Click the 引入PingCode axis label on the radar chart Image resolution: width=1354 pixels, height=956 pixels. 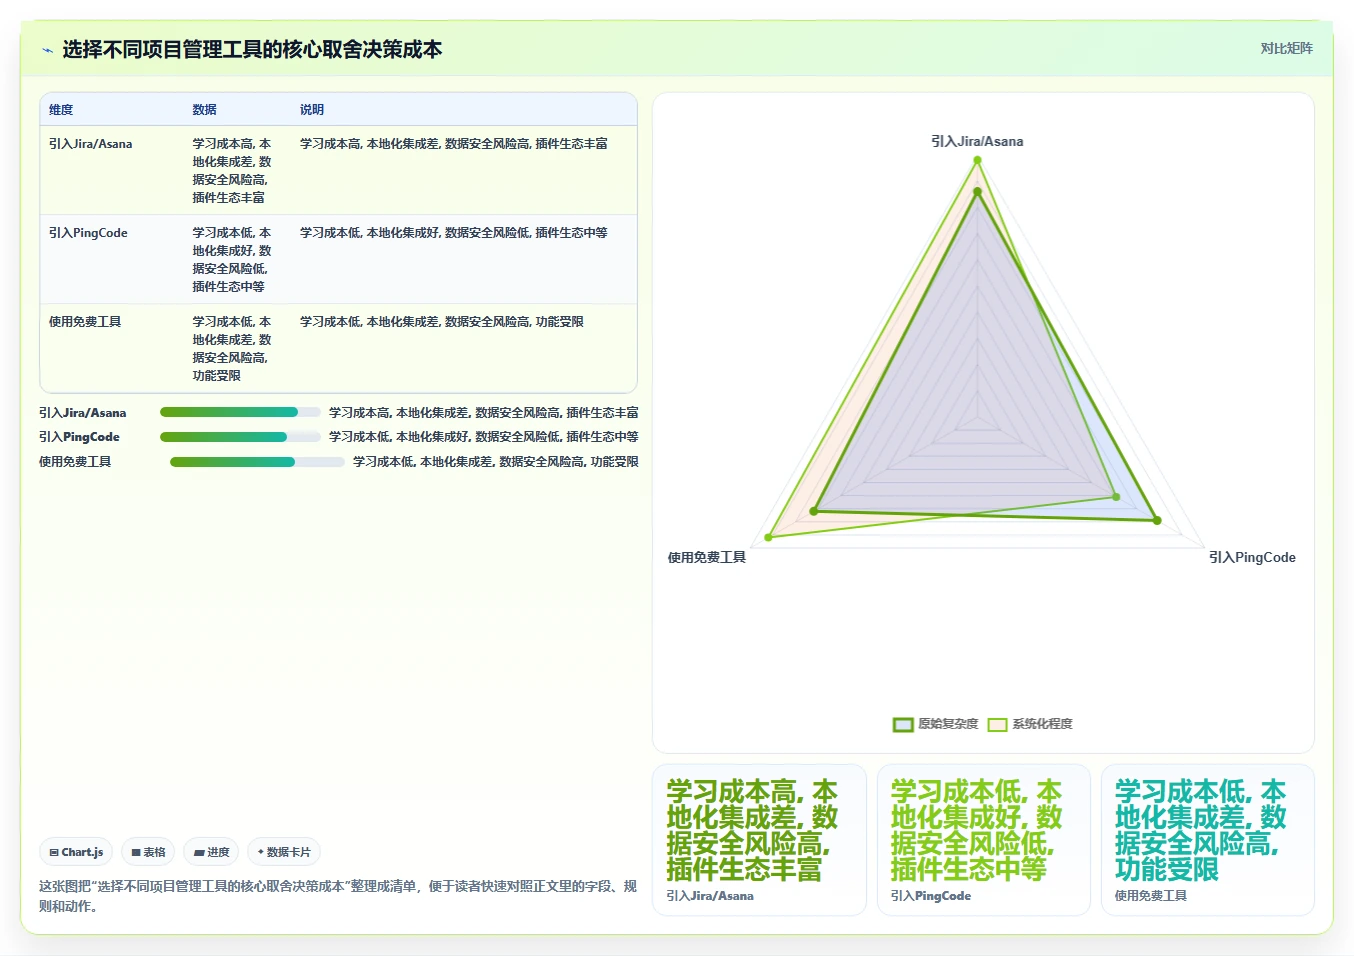coord(1252,558)
